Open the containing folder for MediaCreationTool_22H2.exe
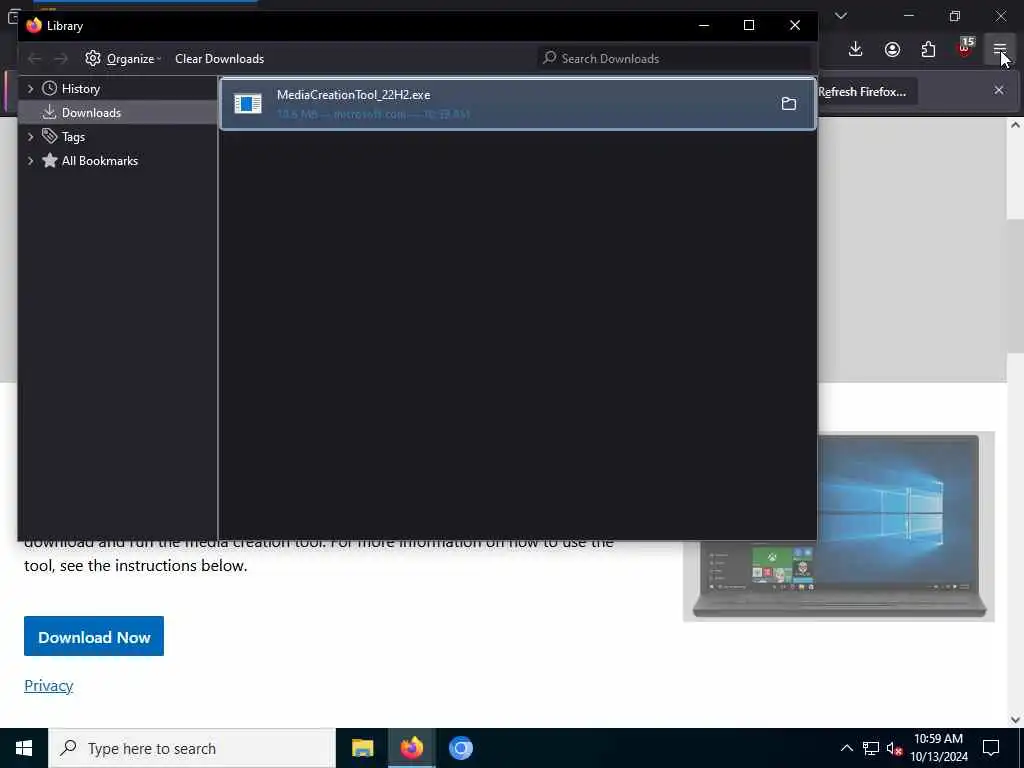Screen dimensions: 1024x768 pos(789,104)
